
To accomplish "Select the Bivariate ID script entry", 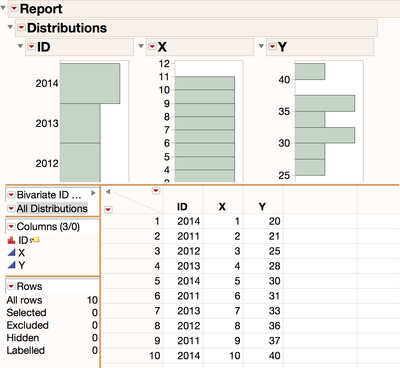I will pyautogui.click(x=49, y=195).
